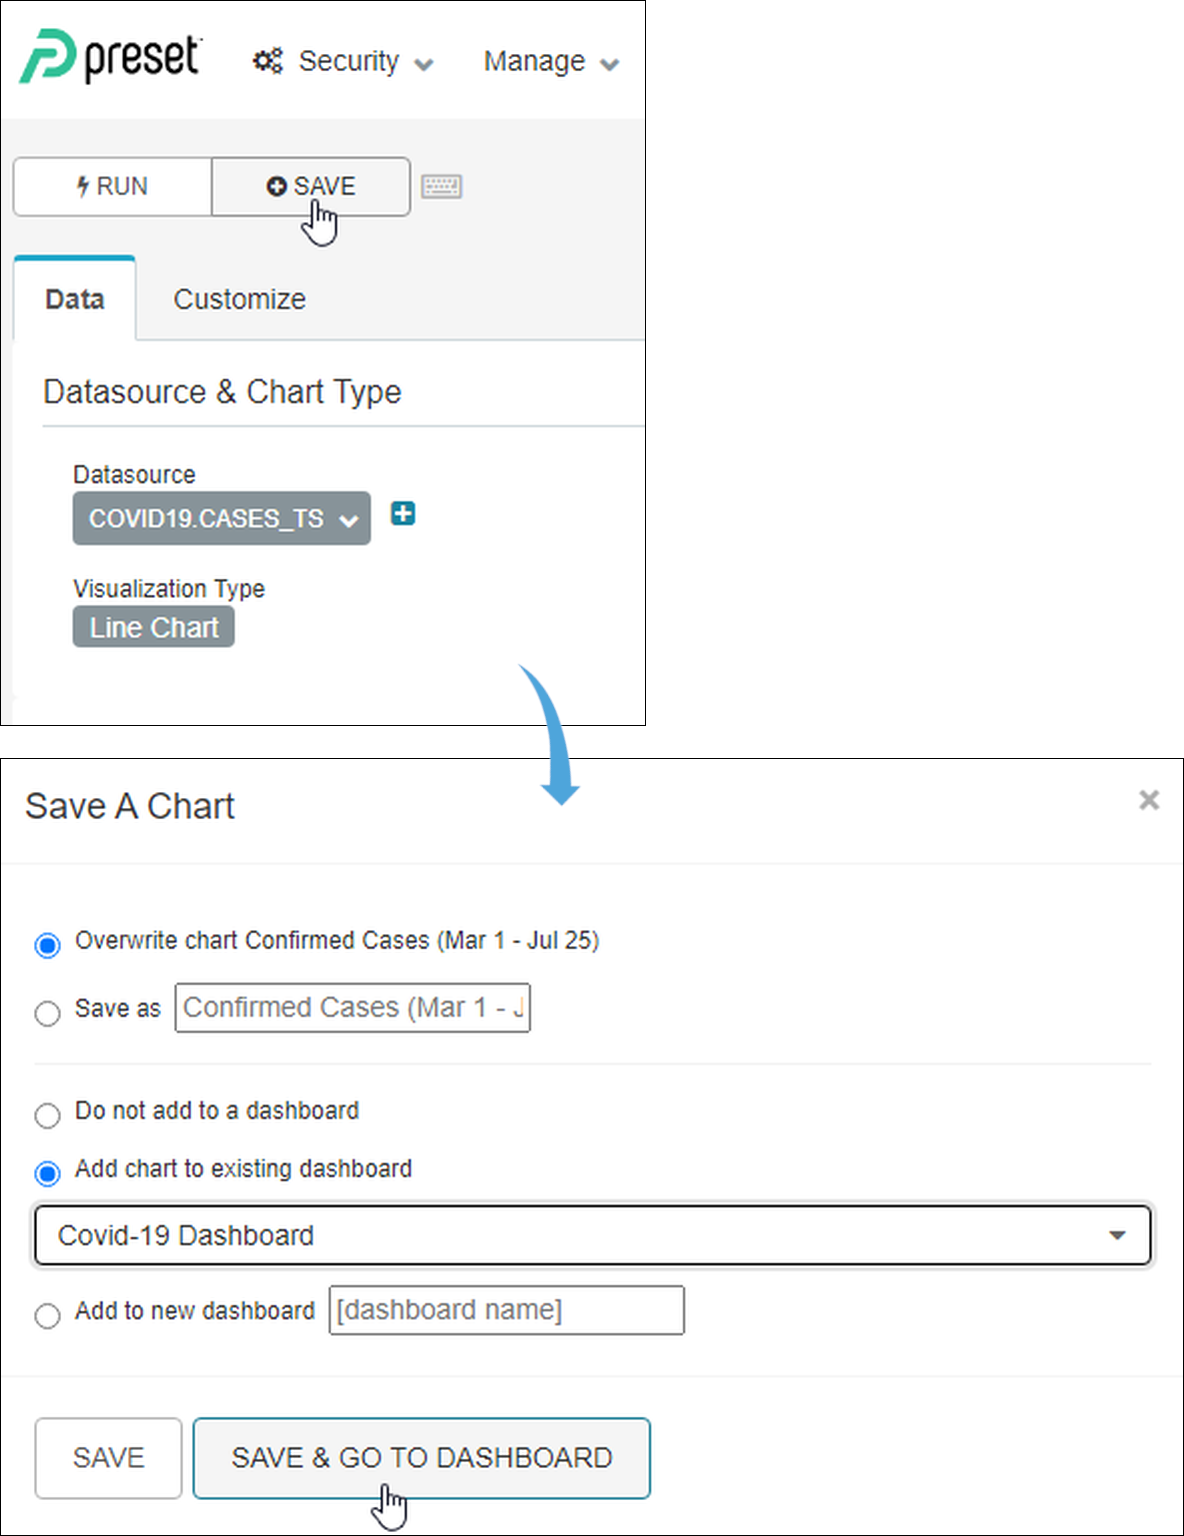This screenshot has height=1536, width=1184.
Task: Change the Line Chart visualization type
Action: coord(154,627)
